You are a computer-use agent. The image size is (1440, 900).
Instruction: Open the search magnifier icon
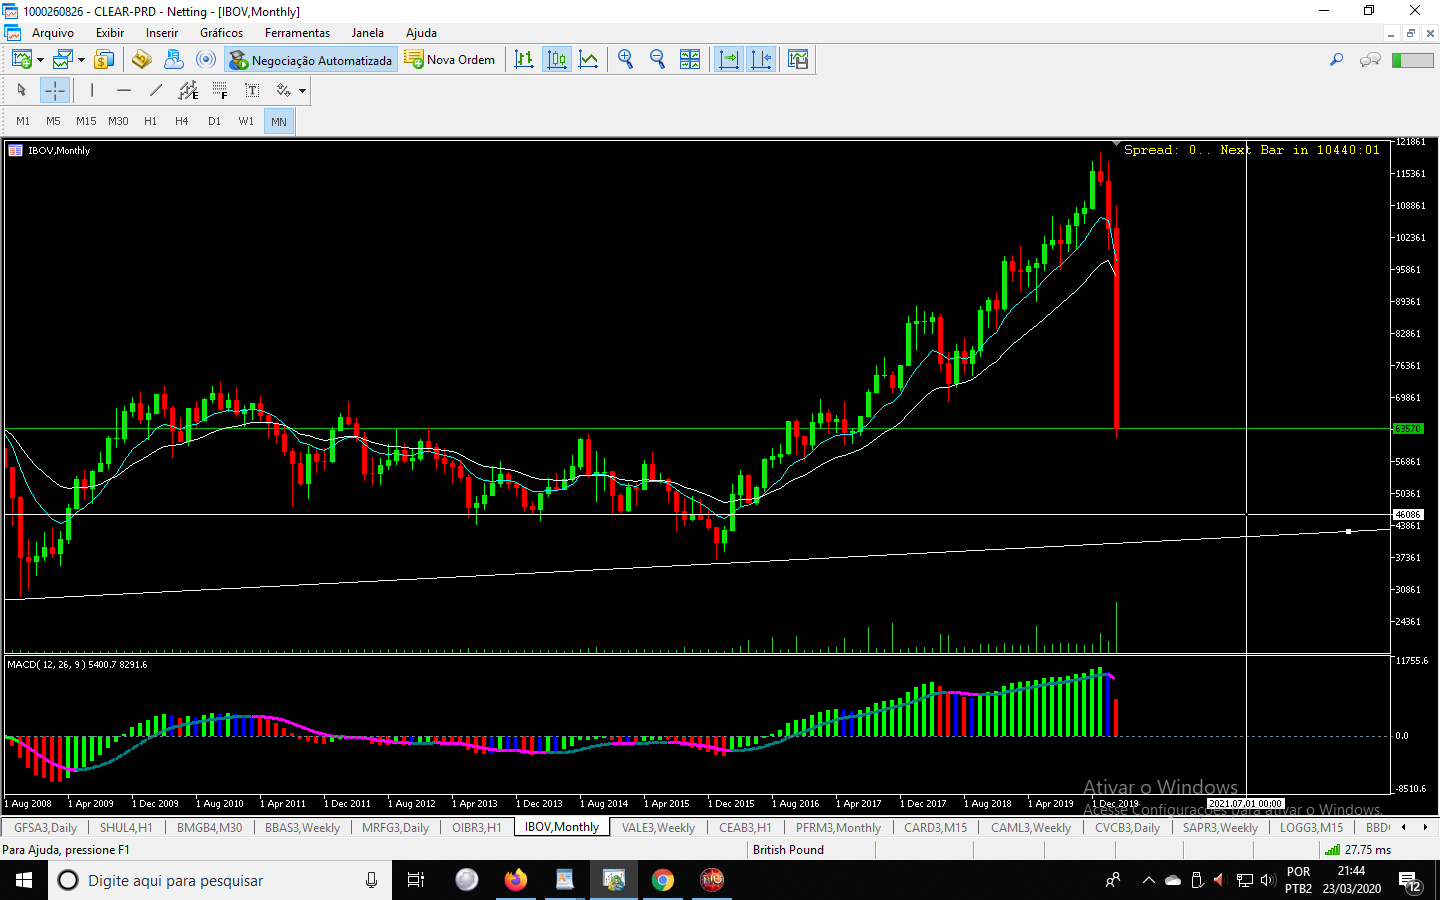(1336, 60)
